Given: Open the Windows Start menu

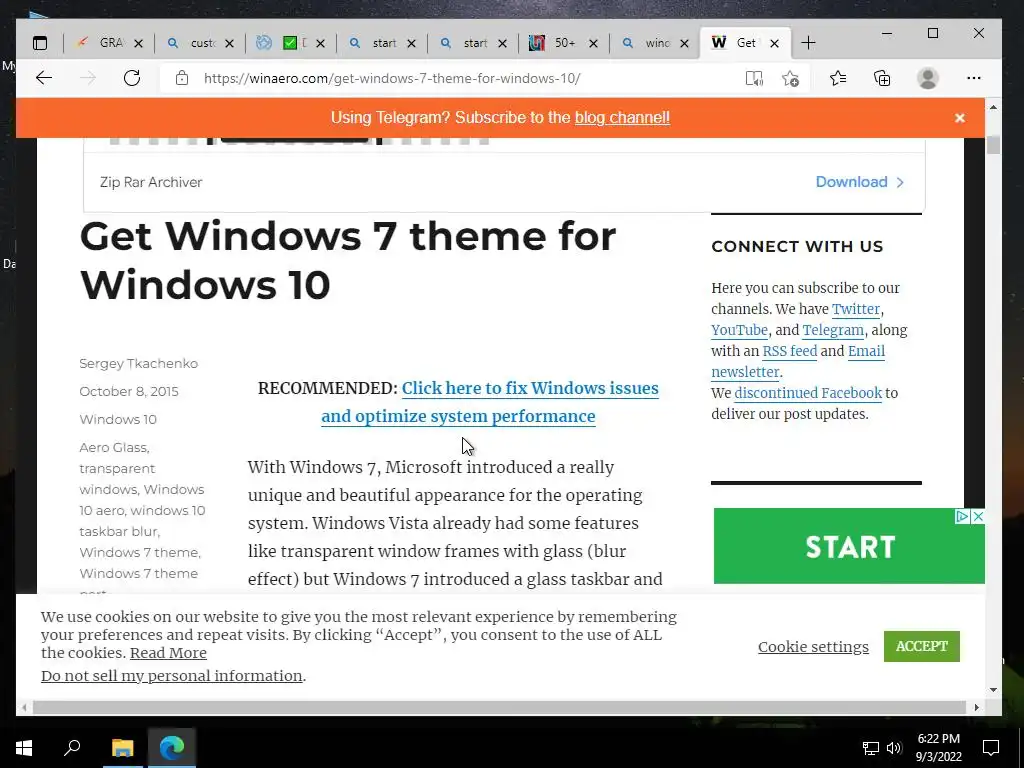Looking at the screenshot, I should point(24,748).
